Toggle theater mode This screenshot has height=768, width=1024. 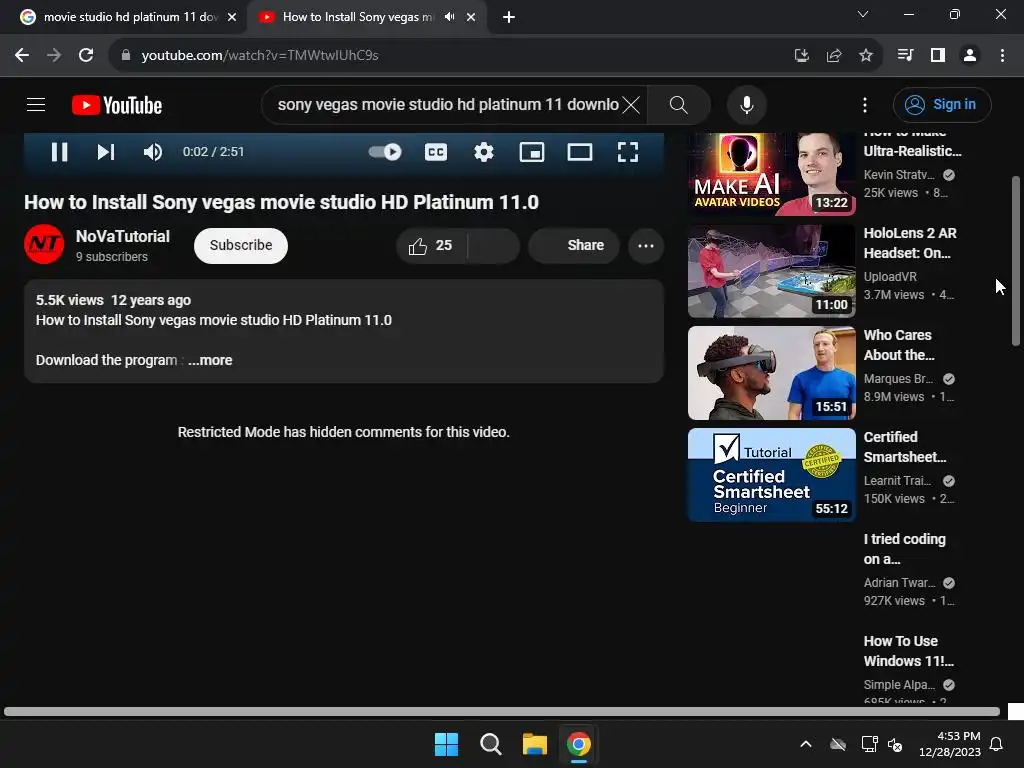(x=580, y=152)
